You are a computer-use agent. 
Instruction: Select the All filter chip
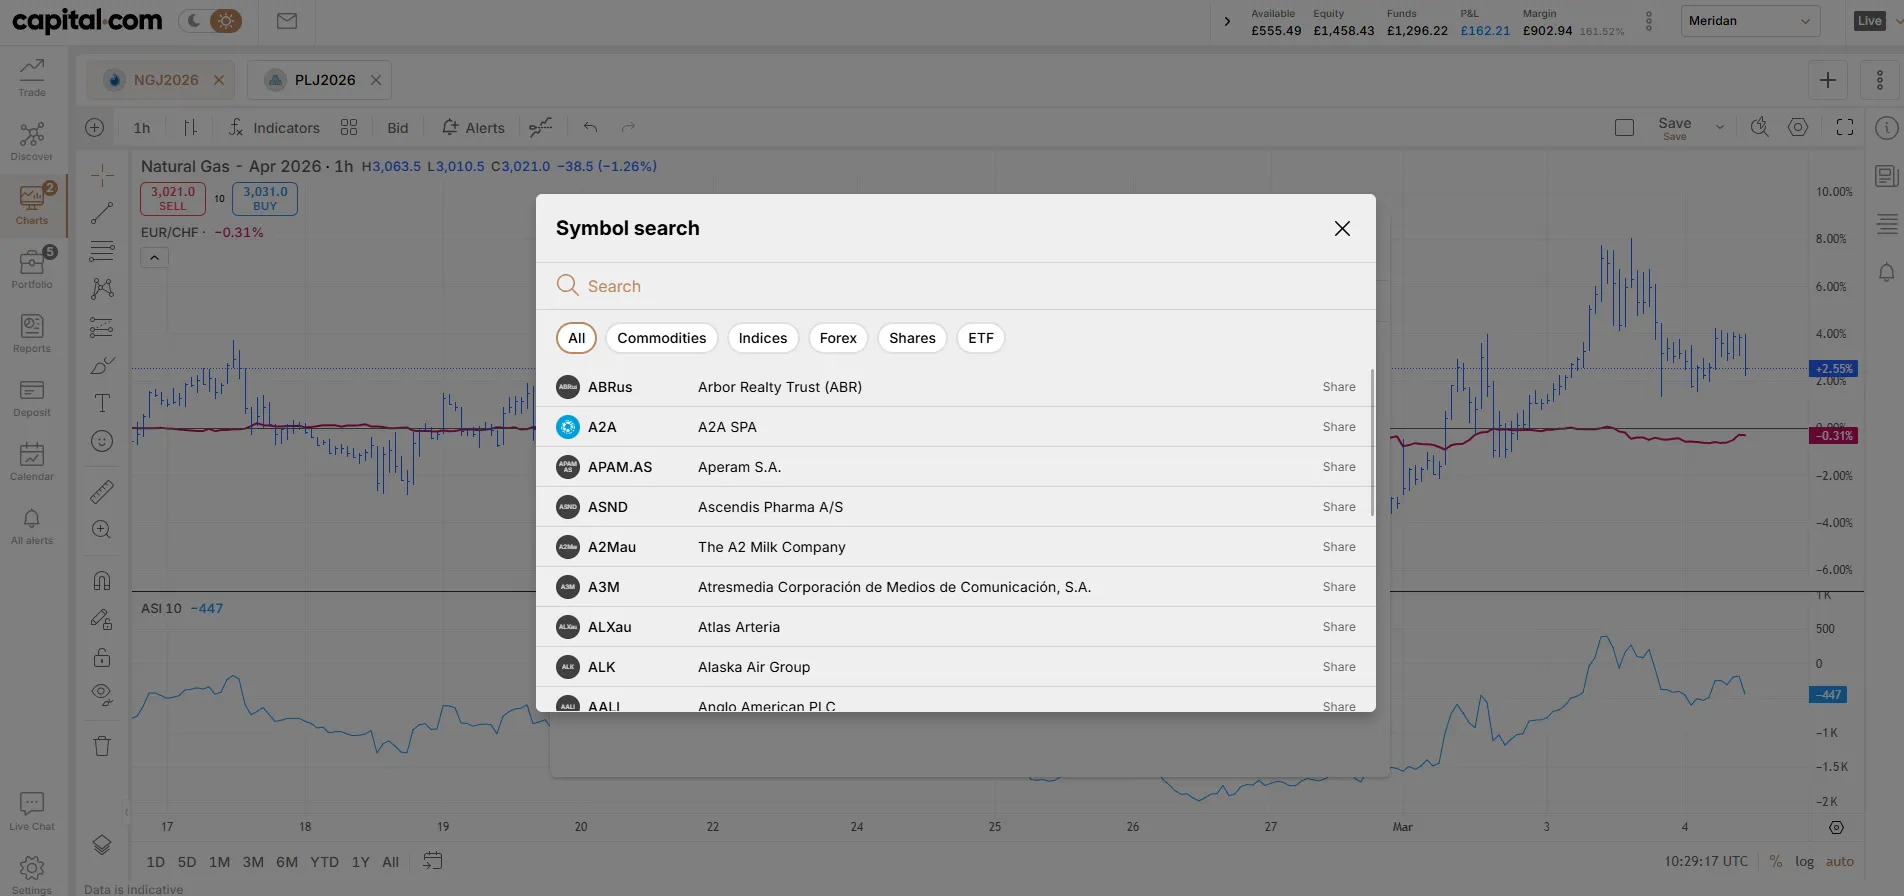pyautogui.click(x=576, y=338)
